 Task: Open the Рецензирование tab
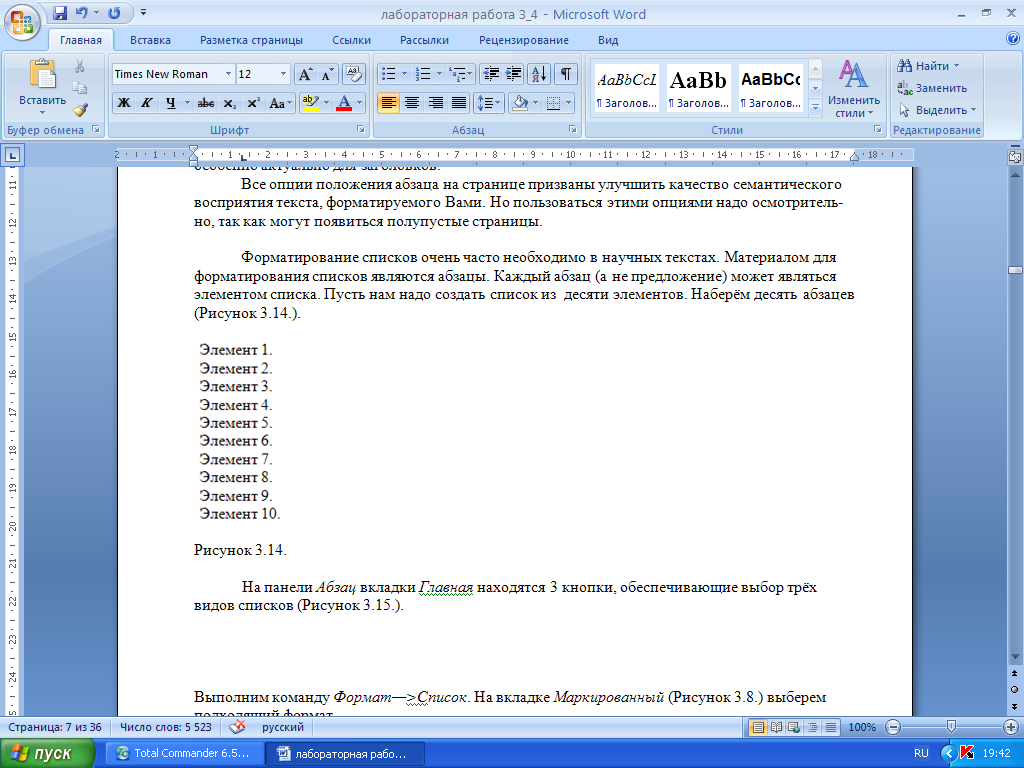tap(524, 40)
